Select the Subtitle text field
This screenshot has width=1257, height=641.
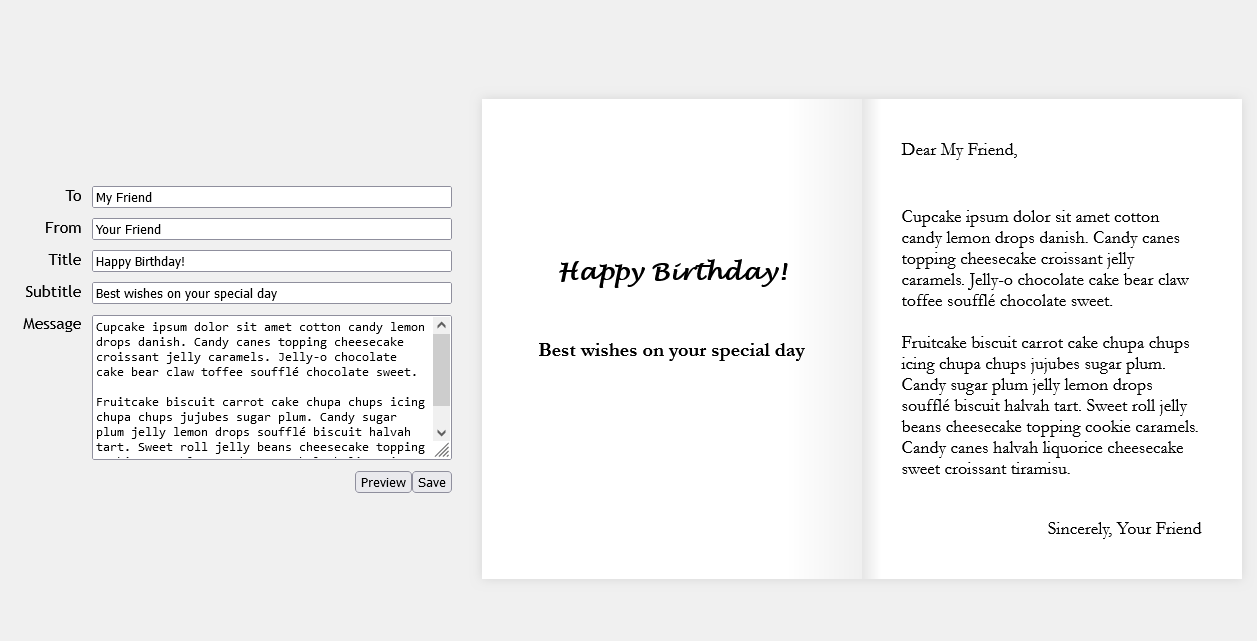point(270,293)
